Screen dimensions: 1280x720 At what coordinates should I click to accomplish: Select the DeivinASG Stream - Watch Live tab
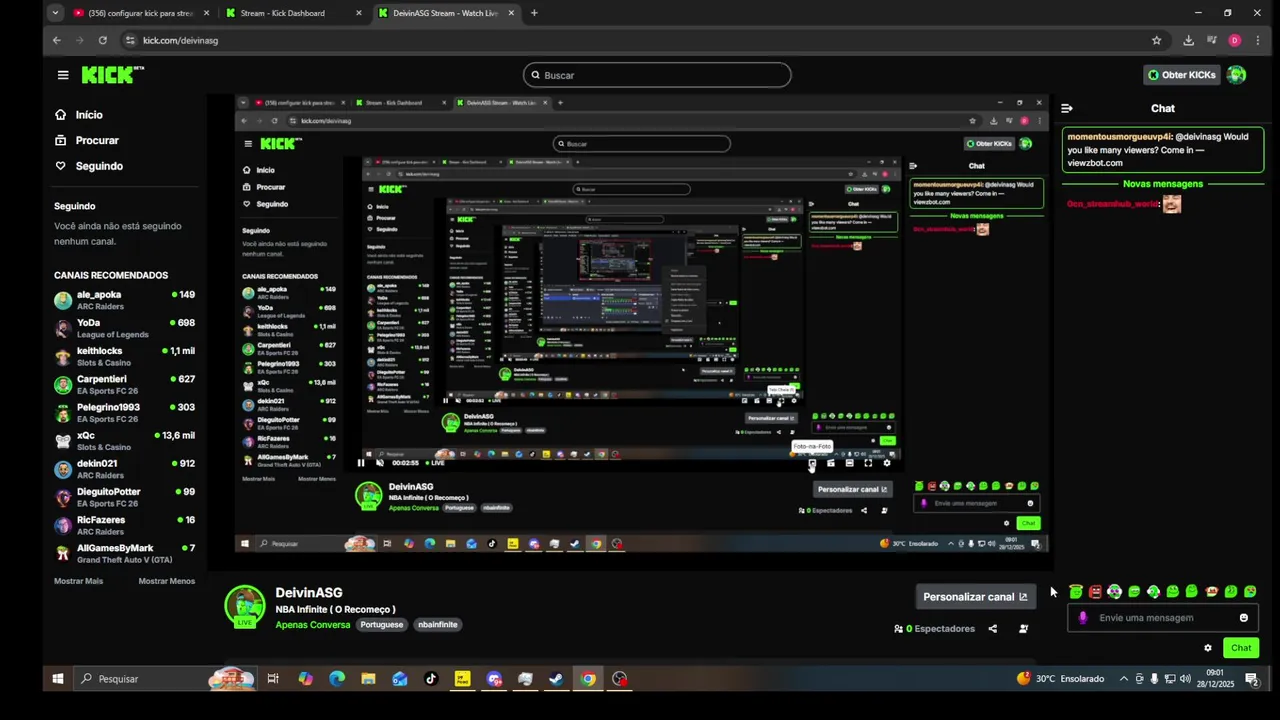pyautogui.click(x=445, y=13)
